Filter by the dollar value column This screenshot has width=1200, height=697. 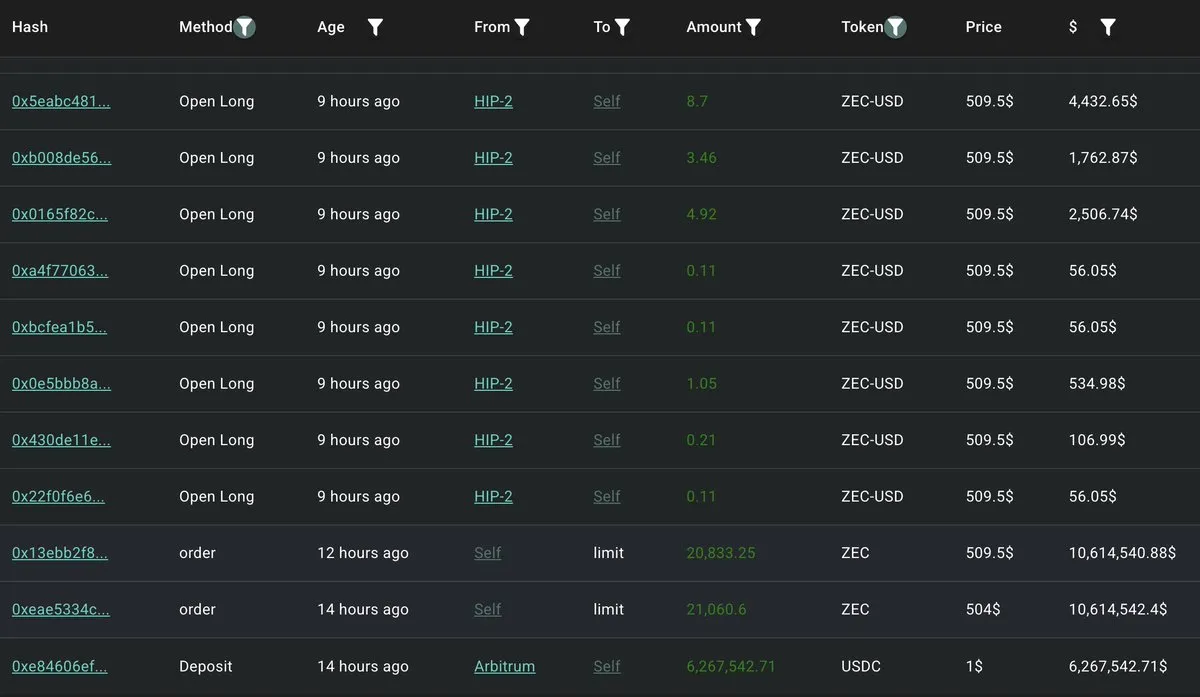coord(1108,27)
